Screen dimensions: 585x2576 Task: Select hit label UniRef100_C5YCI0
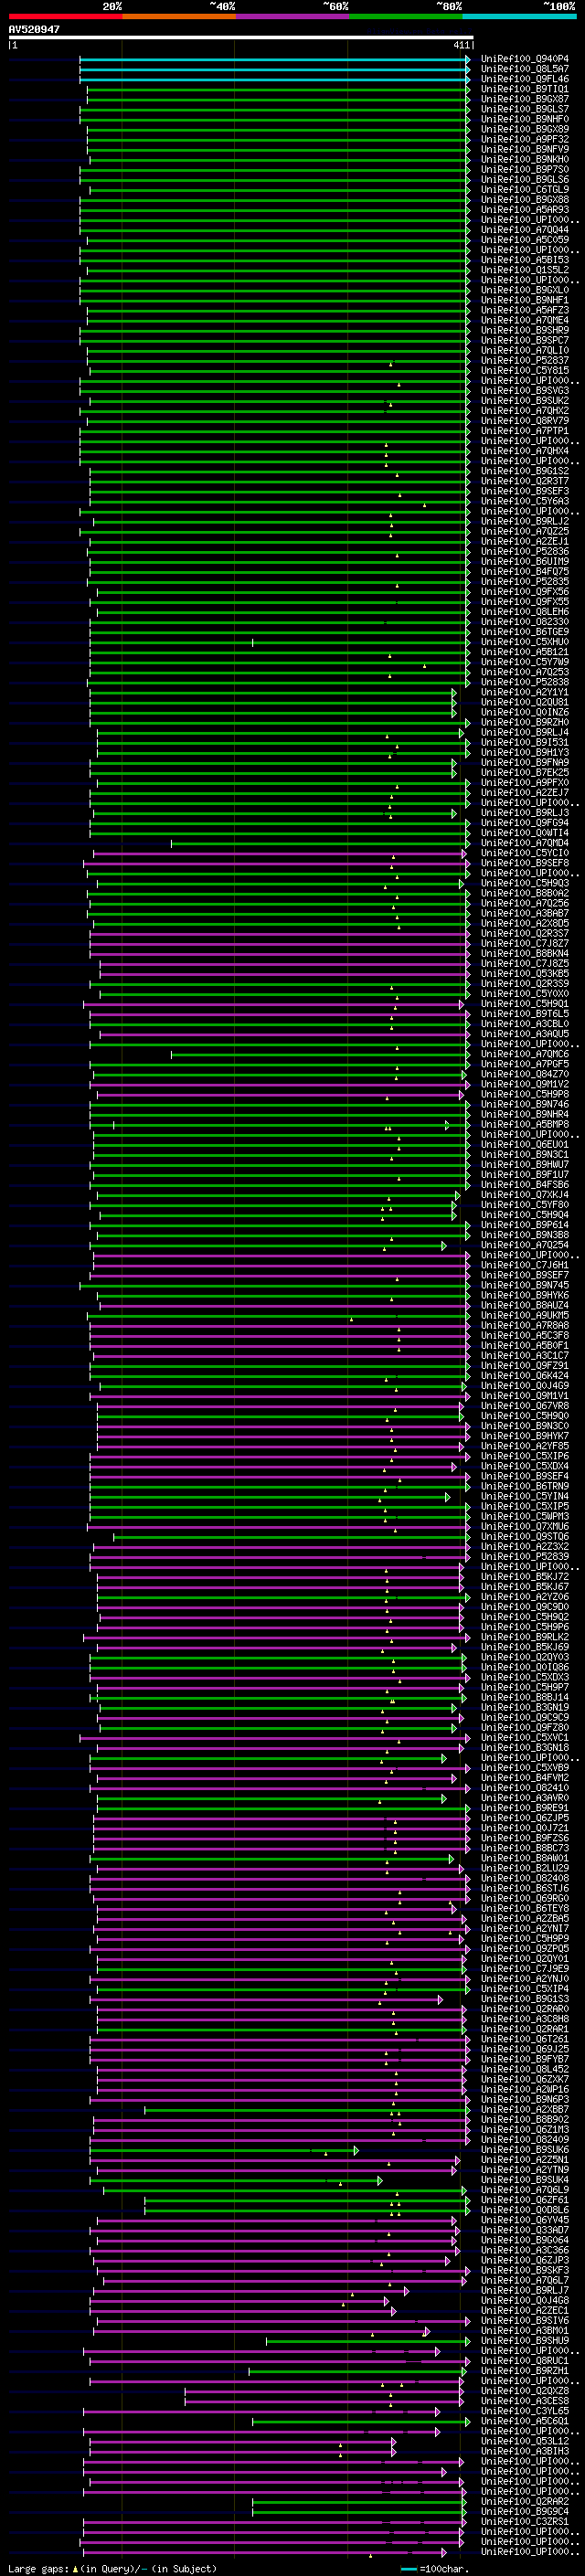525,853
